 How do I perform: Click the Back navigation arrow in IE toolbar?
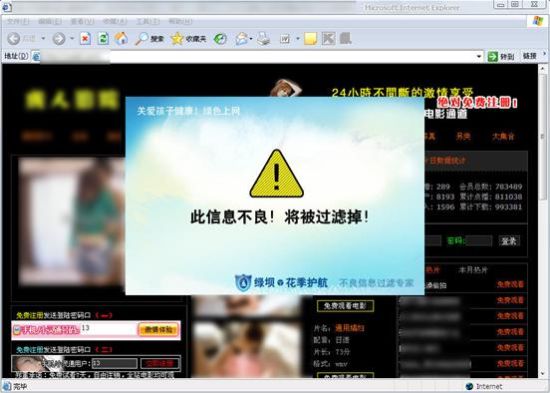(13, 38)
